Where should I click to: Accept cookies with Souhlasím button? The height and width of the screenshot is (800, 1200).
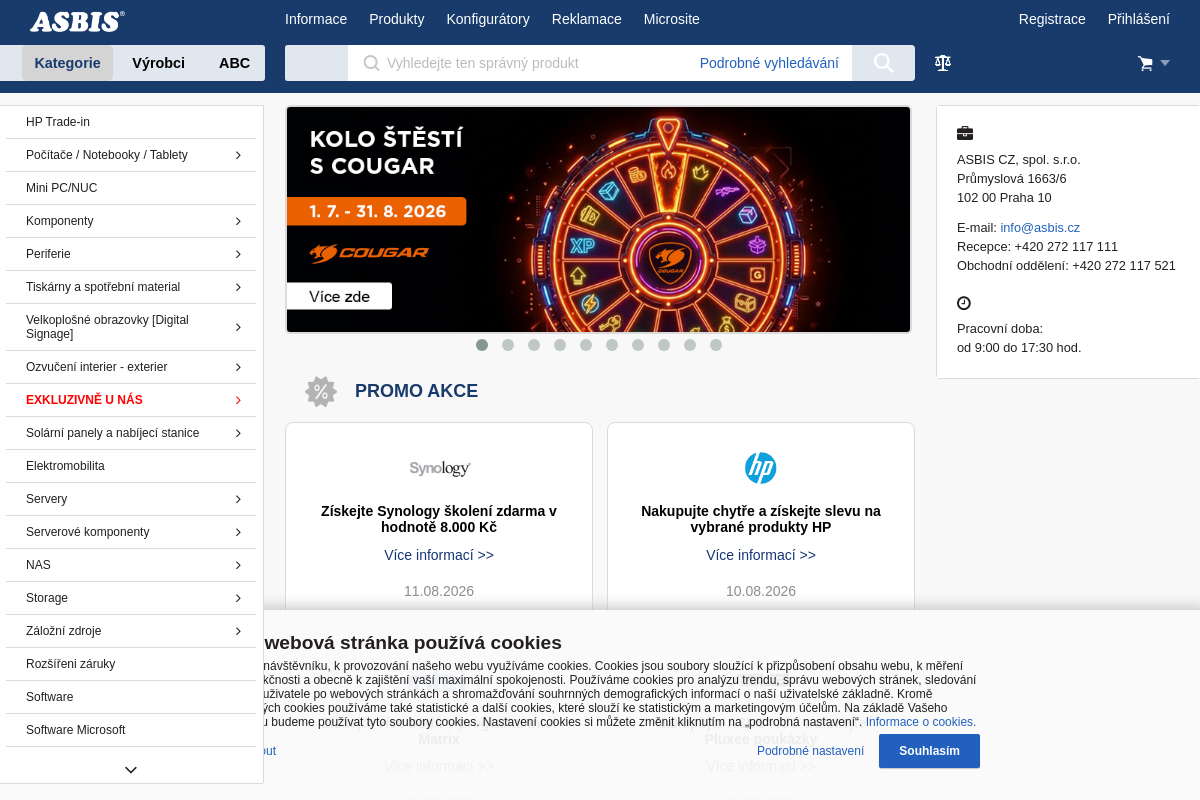[x=929, y=751]
